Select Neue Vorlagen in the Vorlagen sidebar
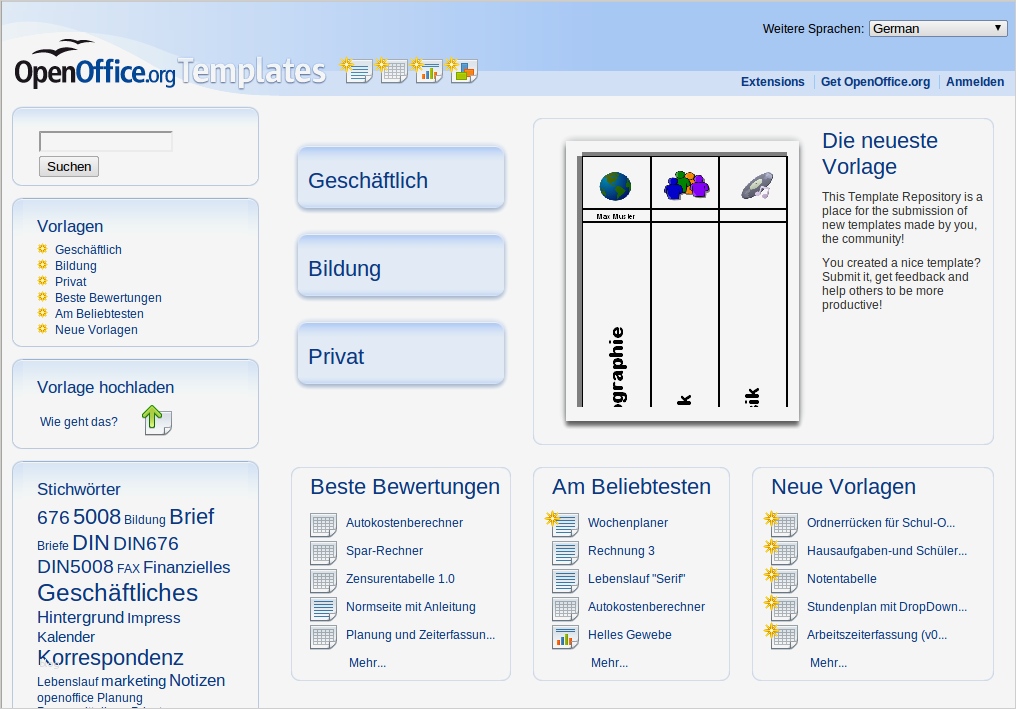 point(96,330)
